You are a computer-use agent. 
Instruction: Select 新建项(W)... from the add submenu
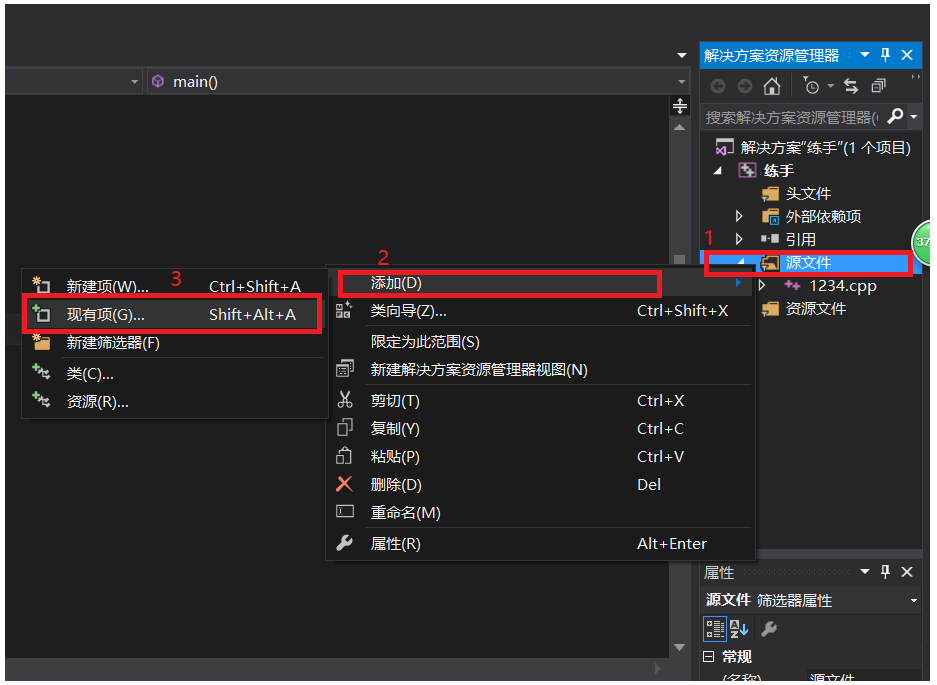tap(175, 286)
